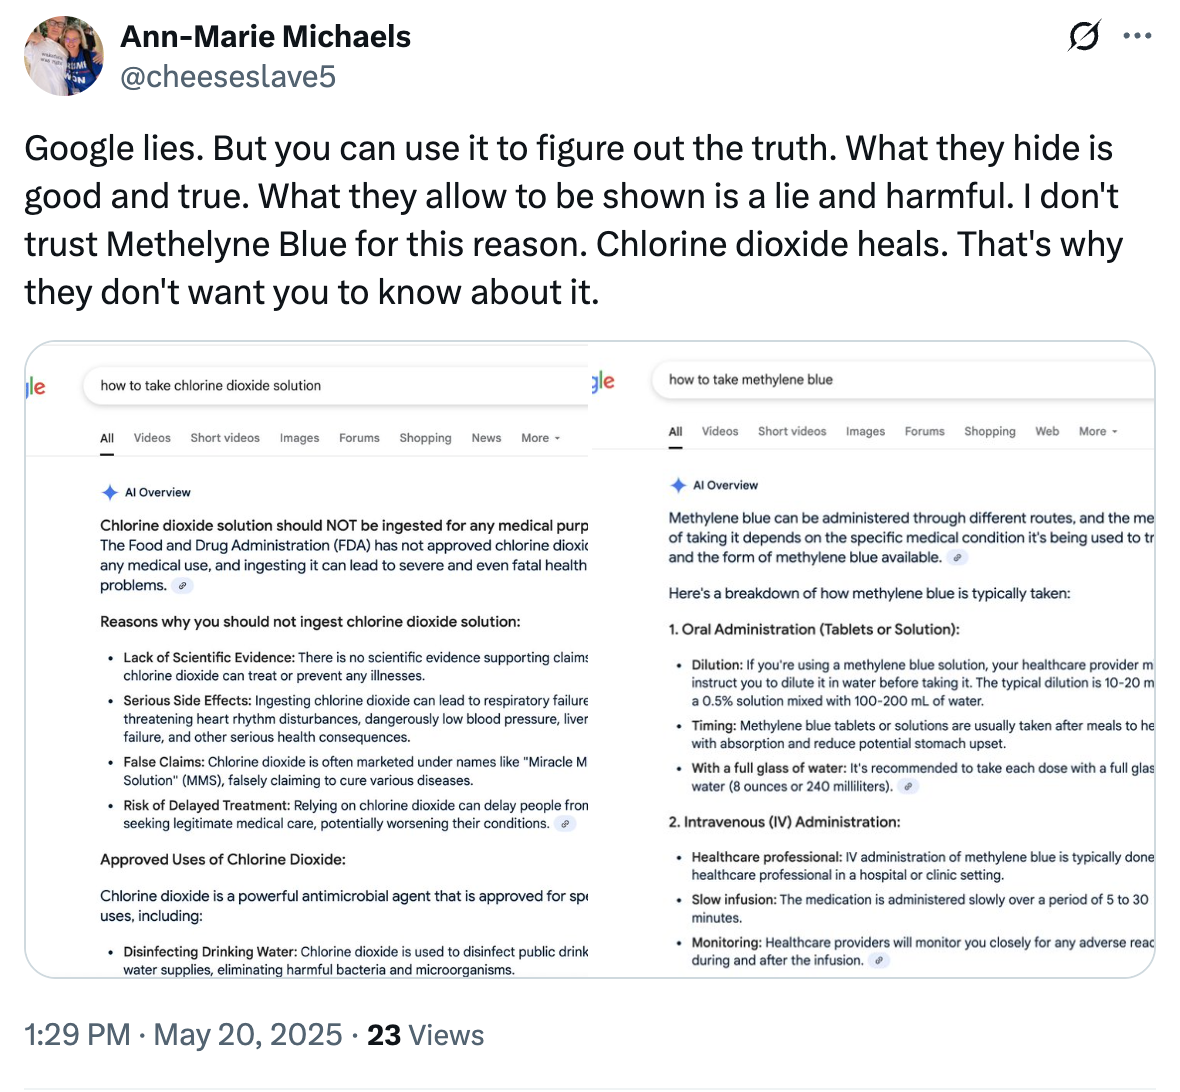
Task: Select the Web tab in right search
Action: pos(1047,432)
